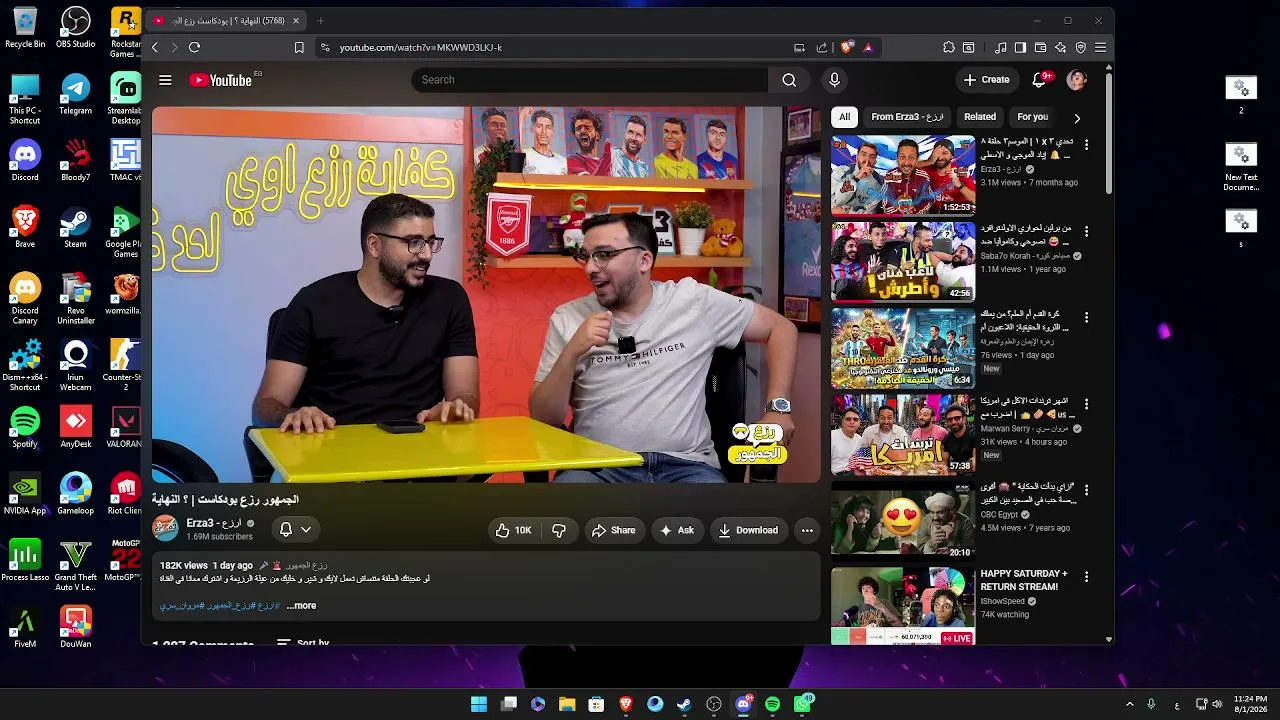1280x720 pixels.
Task: Toggle the taskbar microphone tray icon
Action: pos(1151,704)
